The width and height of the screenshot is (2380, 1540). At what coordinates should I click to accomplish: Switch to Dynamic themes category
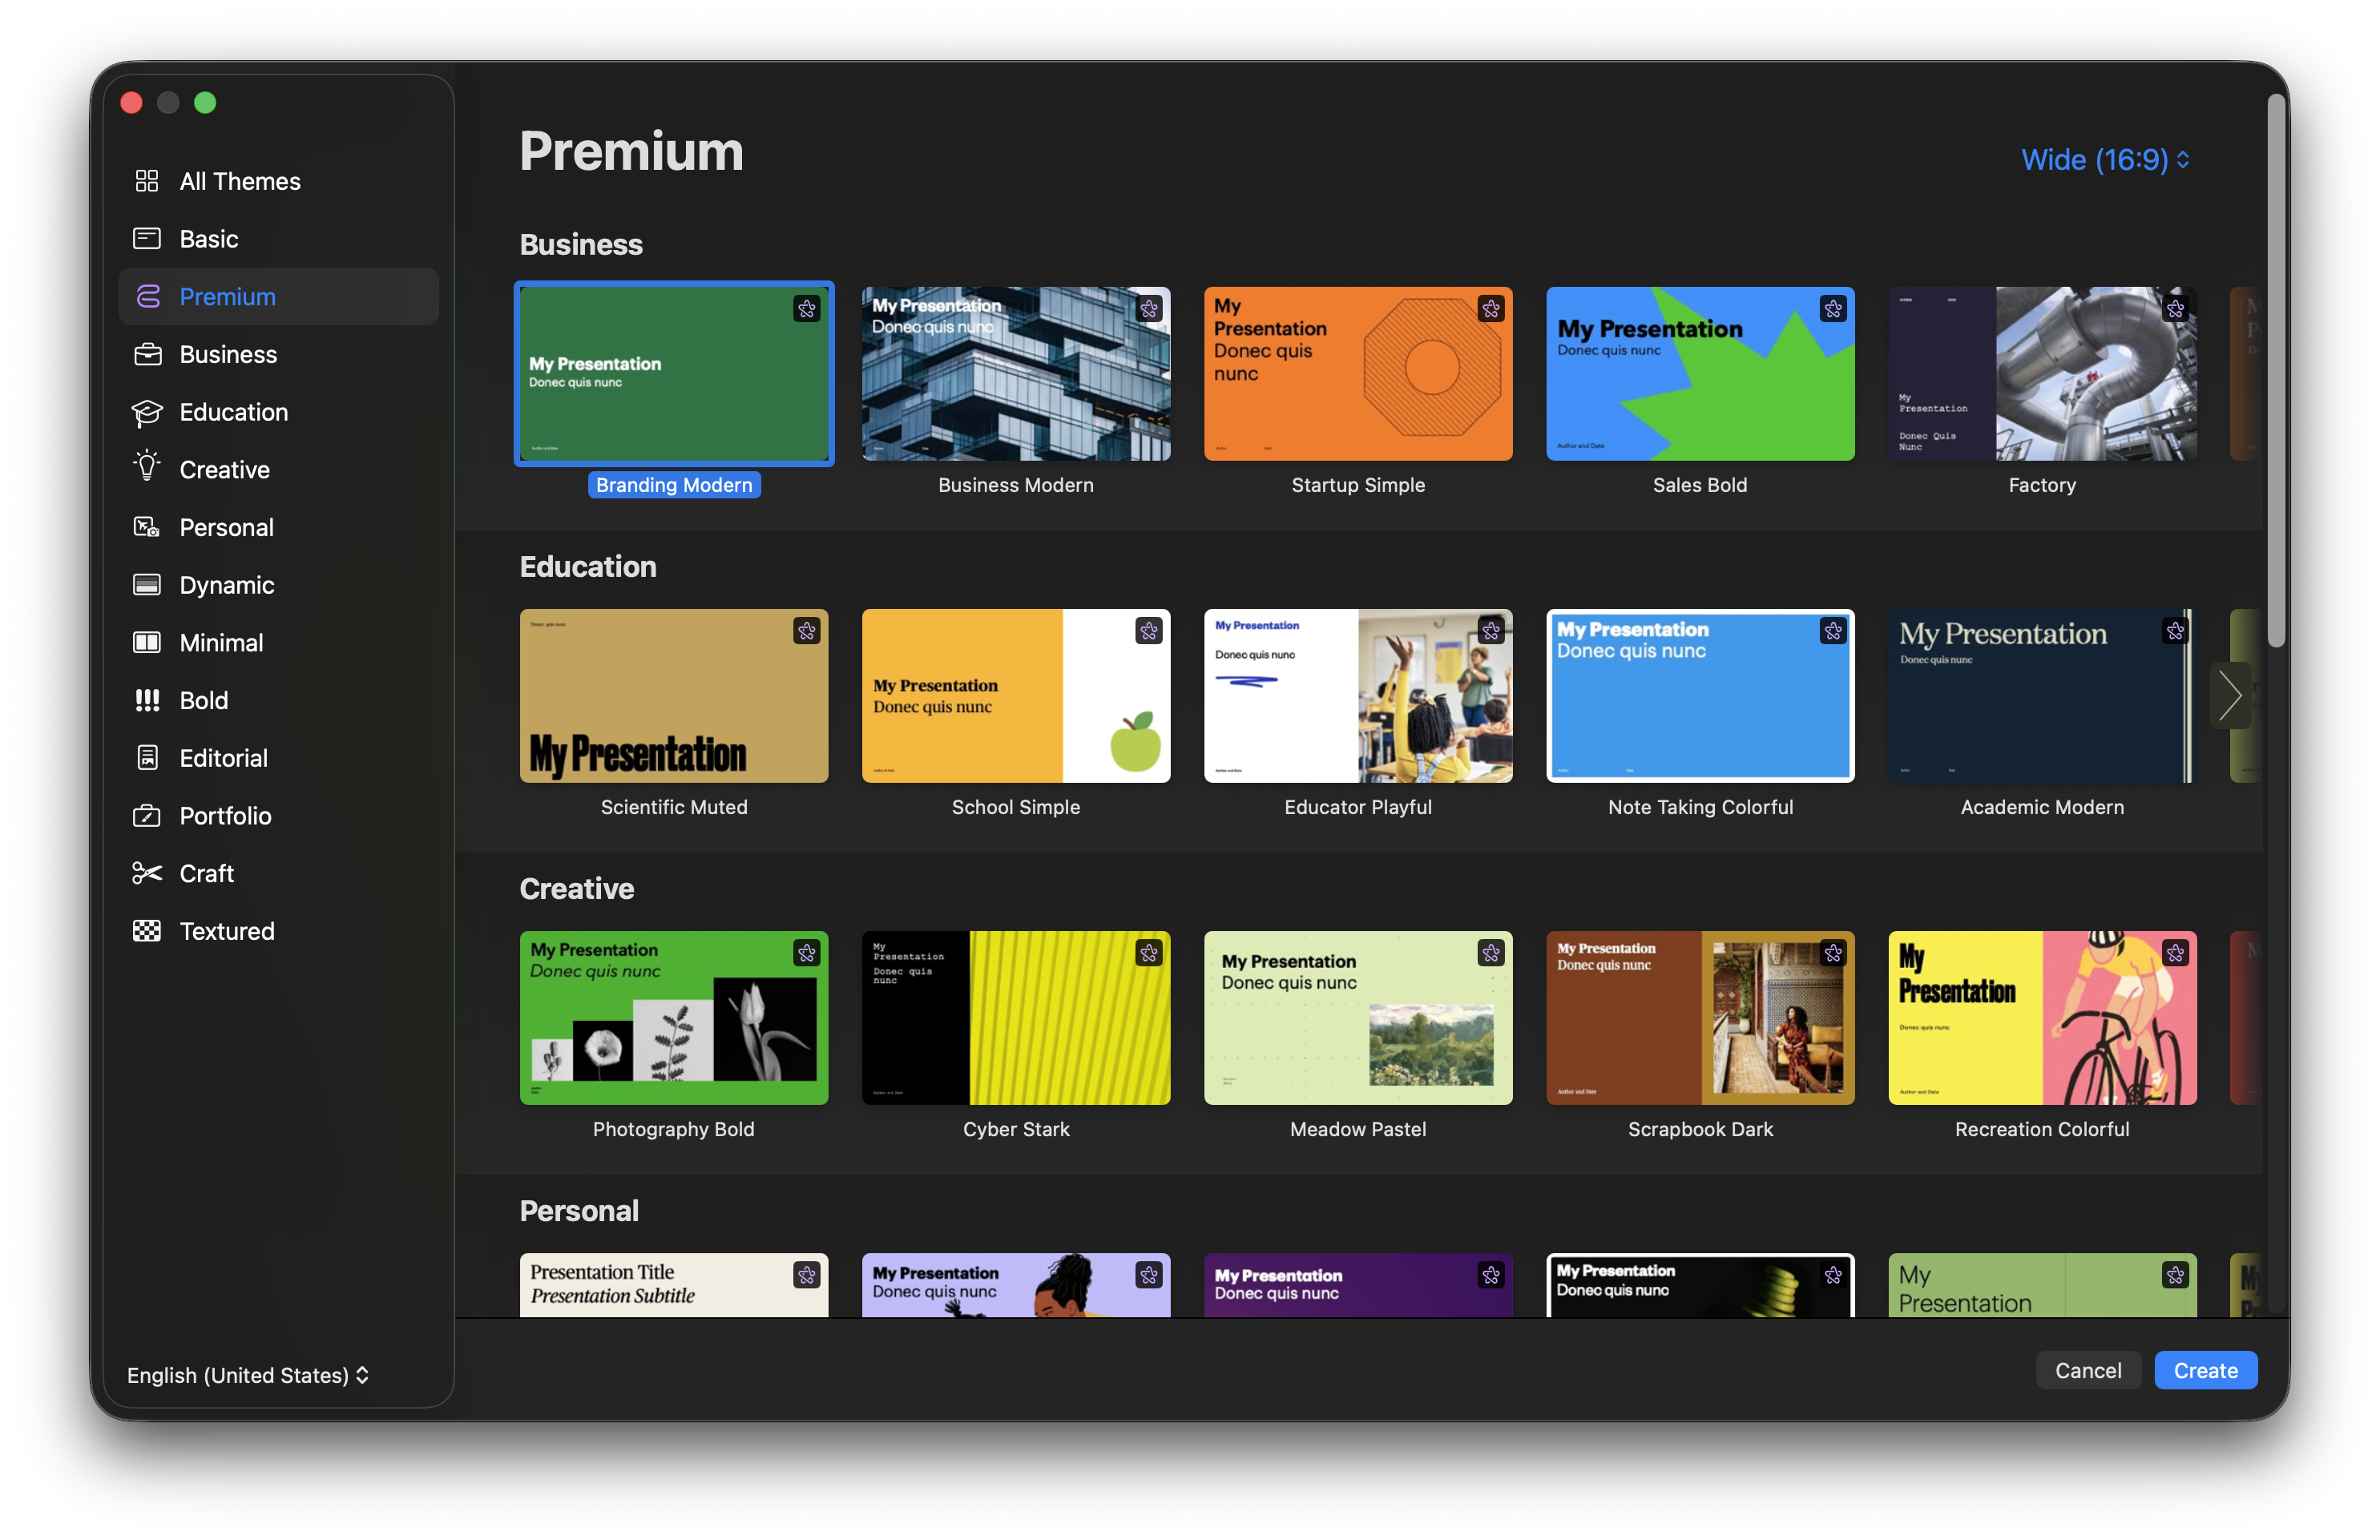point(226,585)
